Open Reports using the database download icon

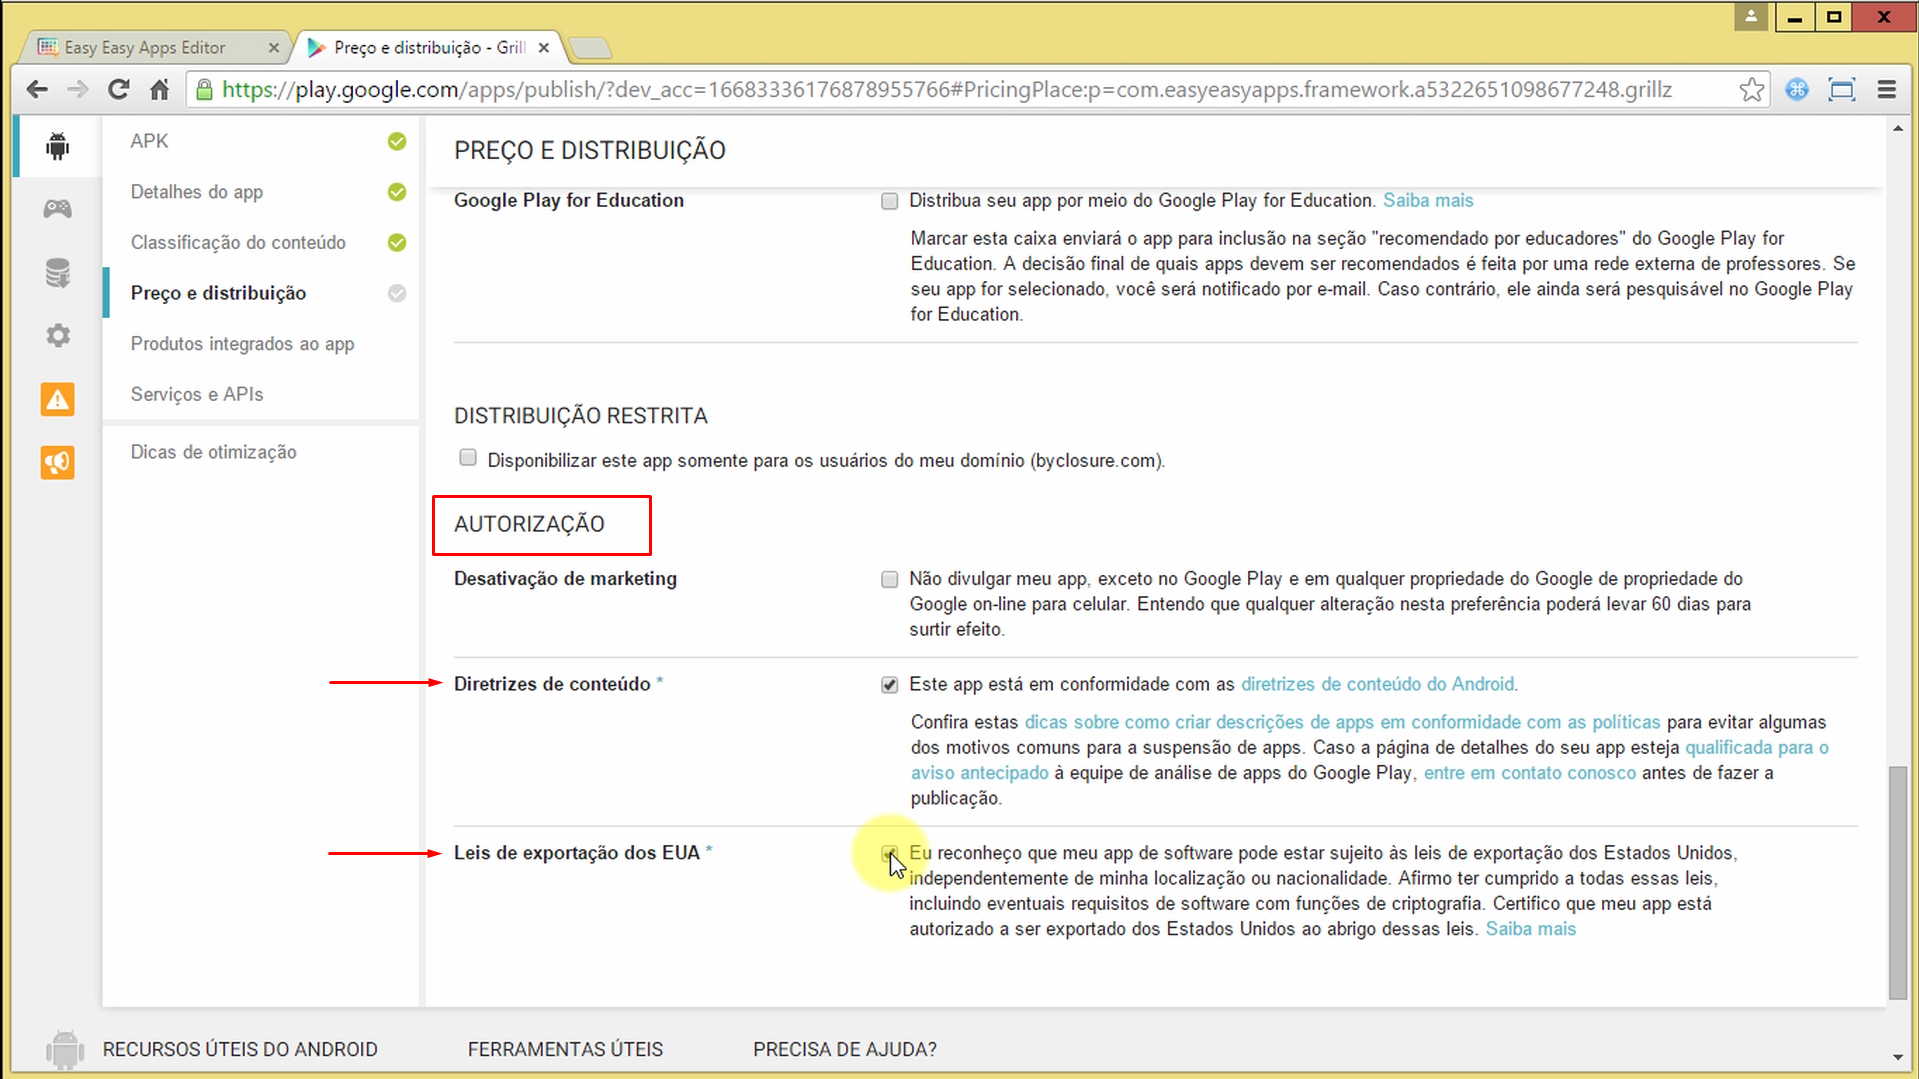(x=57, y=273)
